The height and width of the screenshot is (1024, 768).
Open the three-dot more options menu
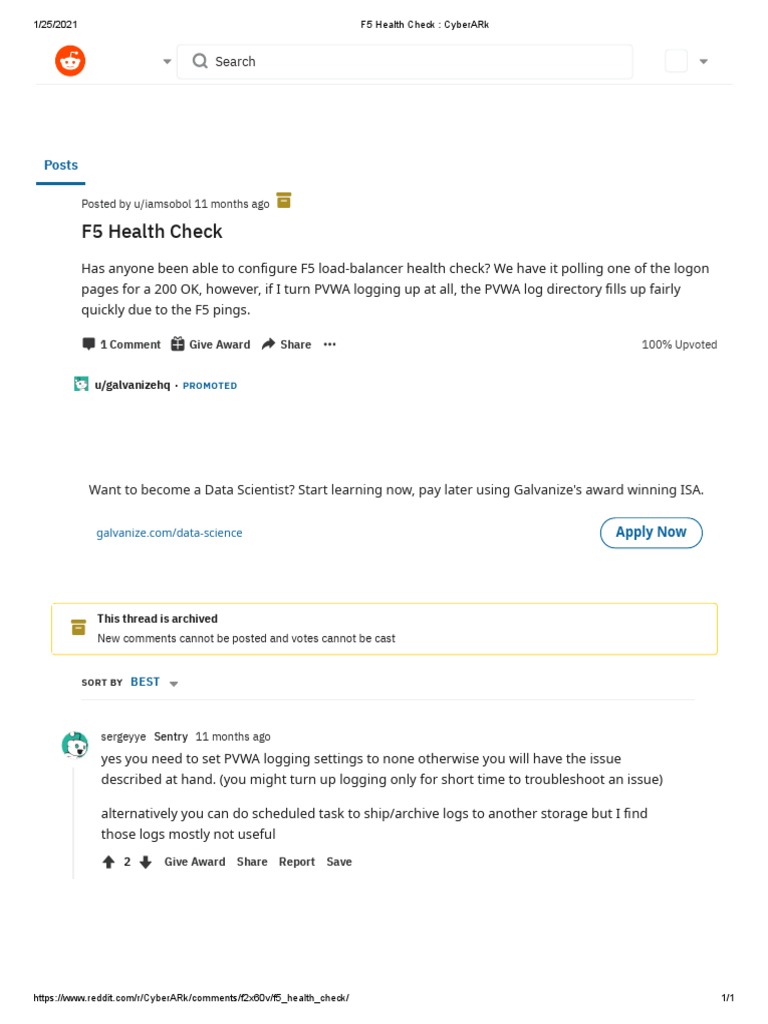coord(330,344)
